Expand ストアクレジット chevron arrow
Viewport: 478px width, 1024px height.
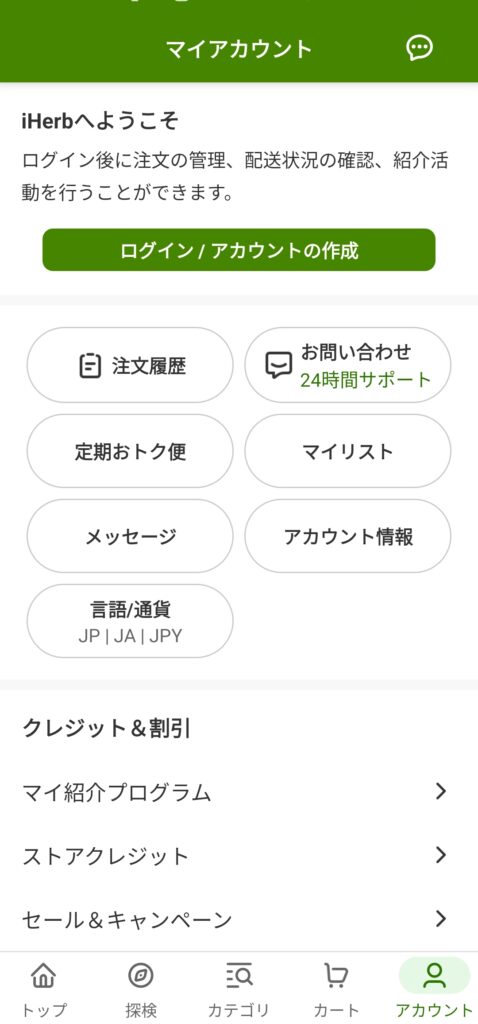coord(441,855)
